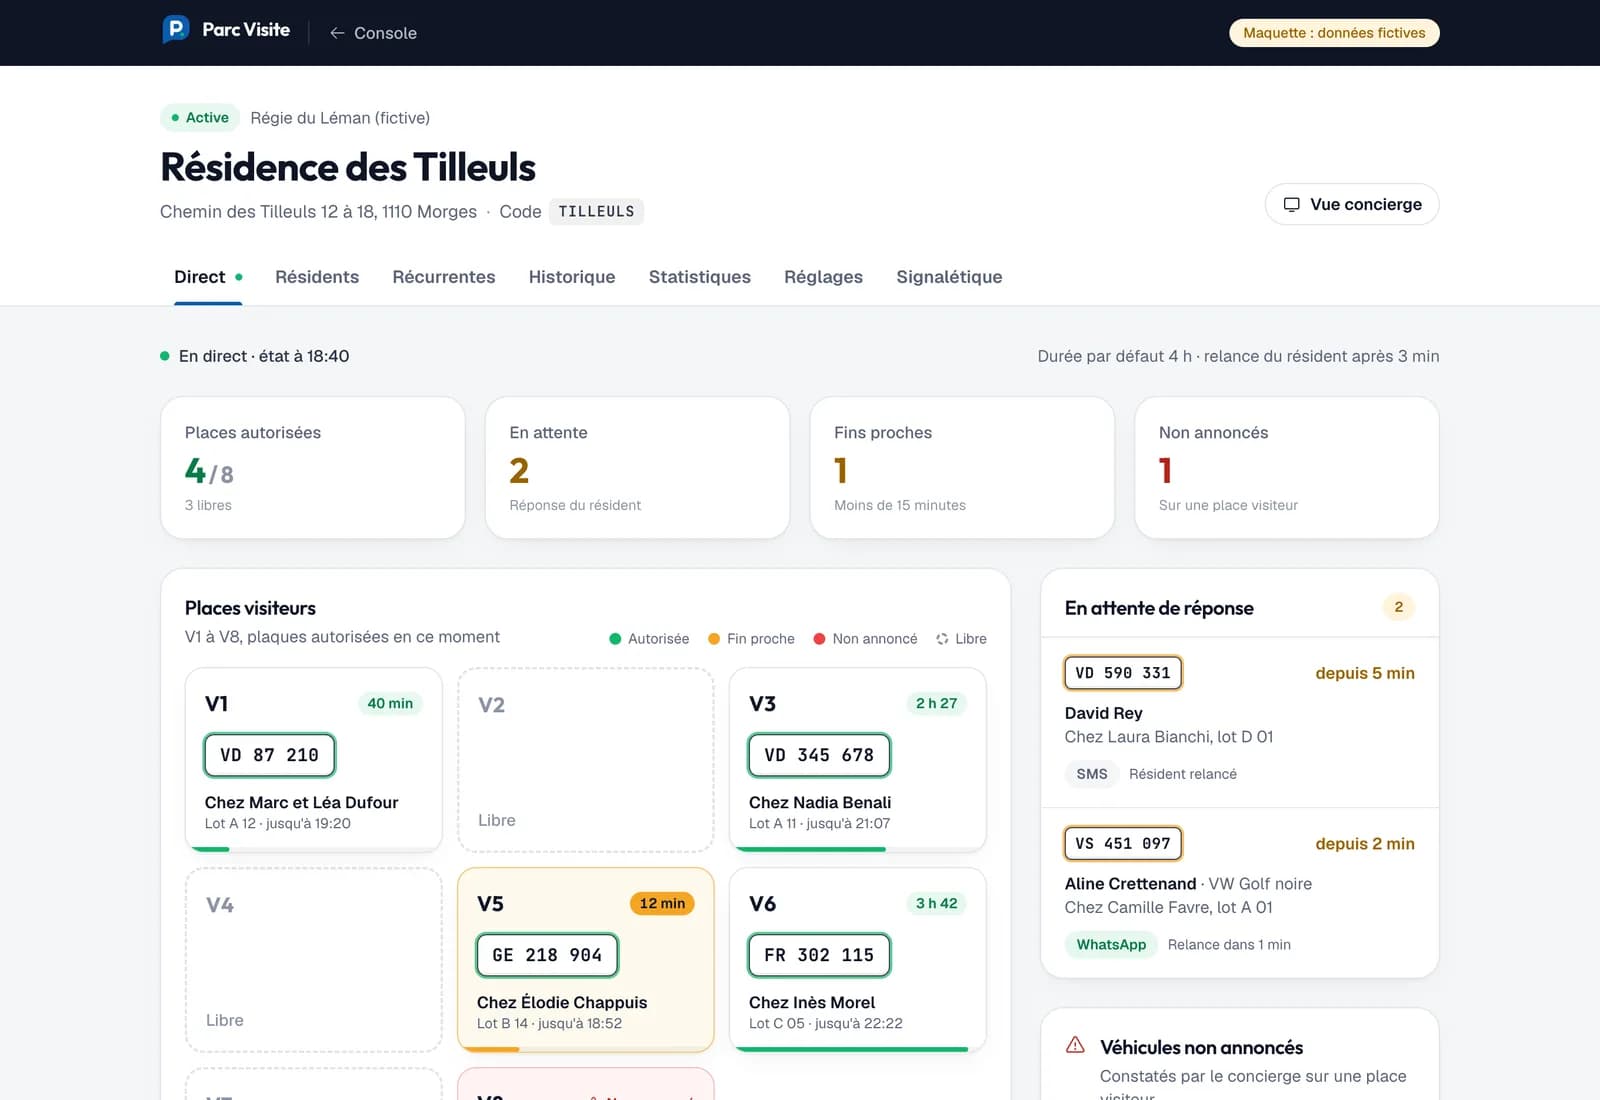1600x1100 pixels.
Task: Click the dashed circle Libre legend icon
Action: (942, 639)
